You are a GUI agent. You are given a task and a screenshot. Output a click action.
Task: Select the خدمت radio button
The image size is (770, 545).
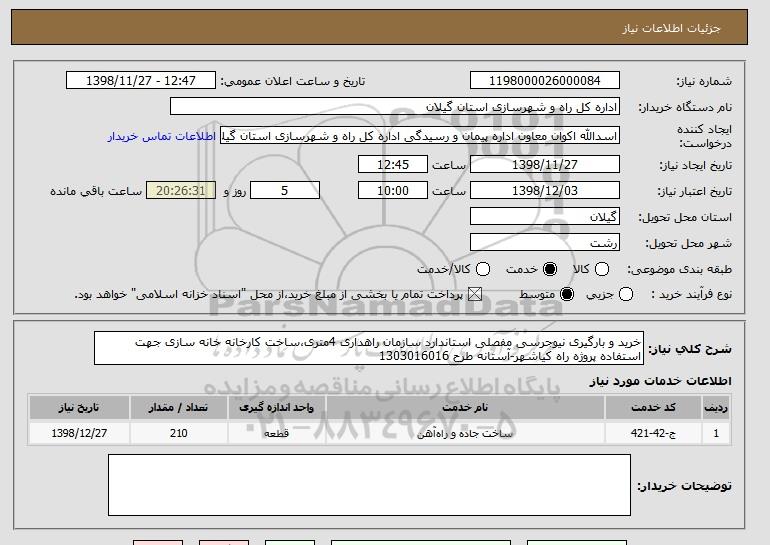[550, 269]
